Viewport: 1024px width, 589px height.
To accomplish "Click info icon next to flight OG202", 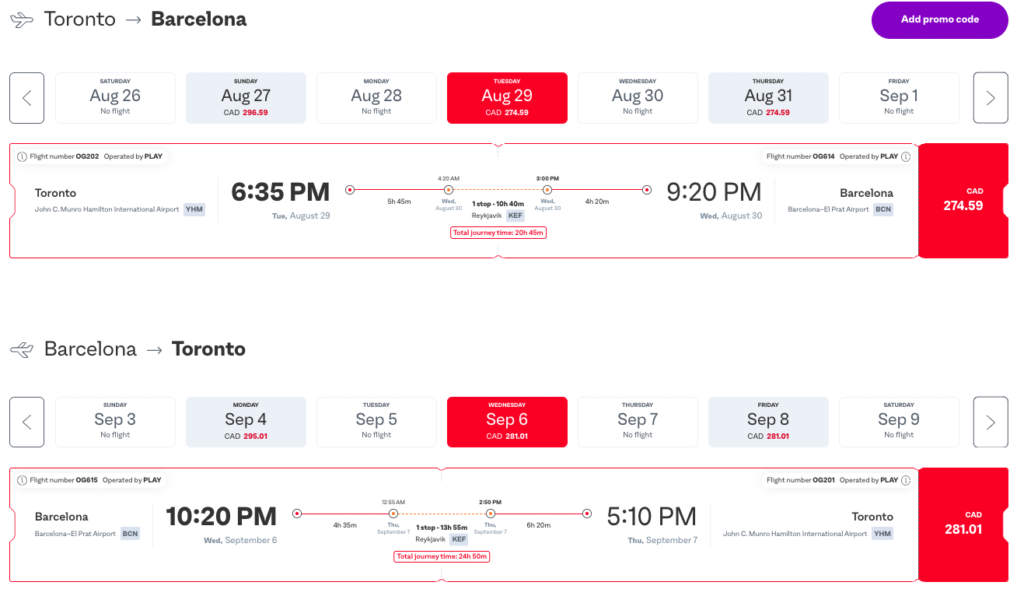I will tap(22, 156).
